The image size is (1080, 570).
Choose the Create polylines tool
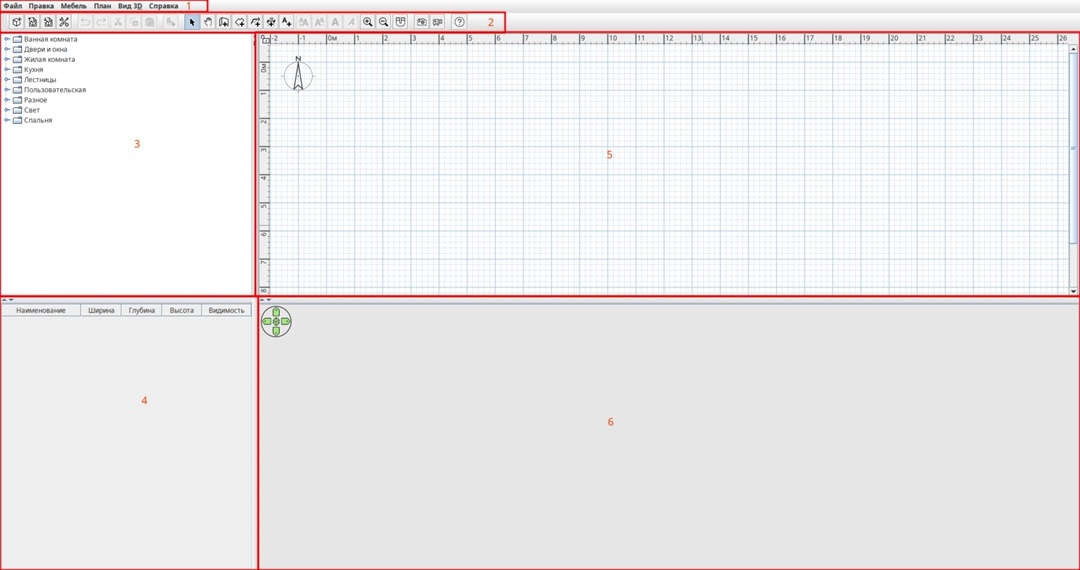pos(256,22)
